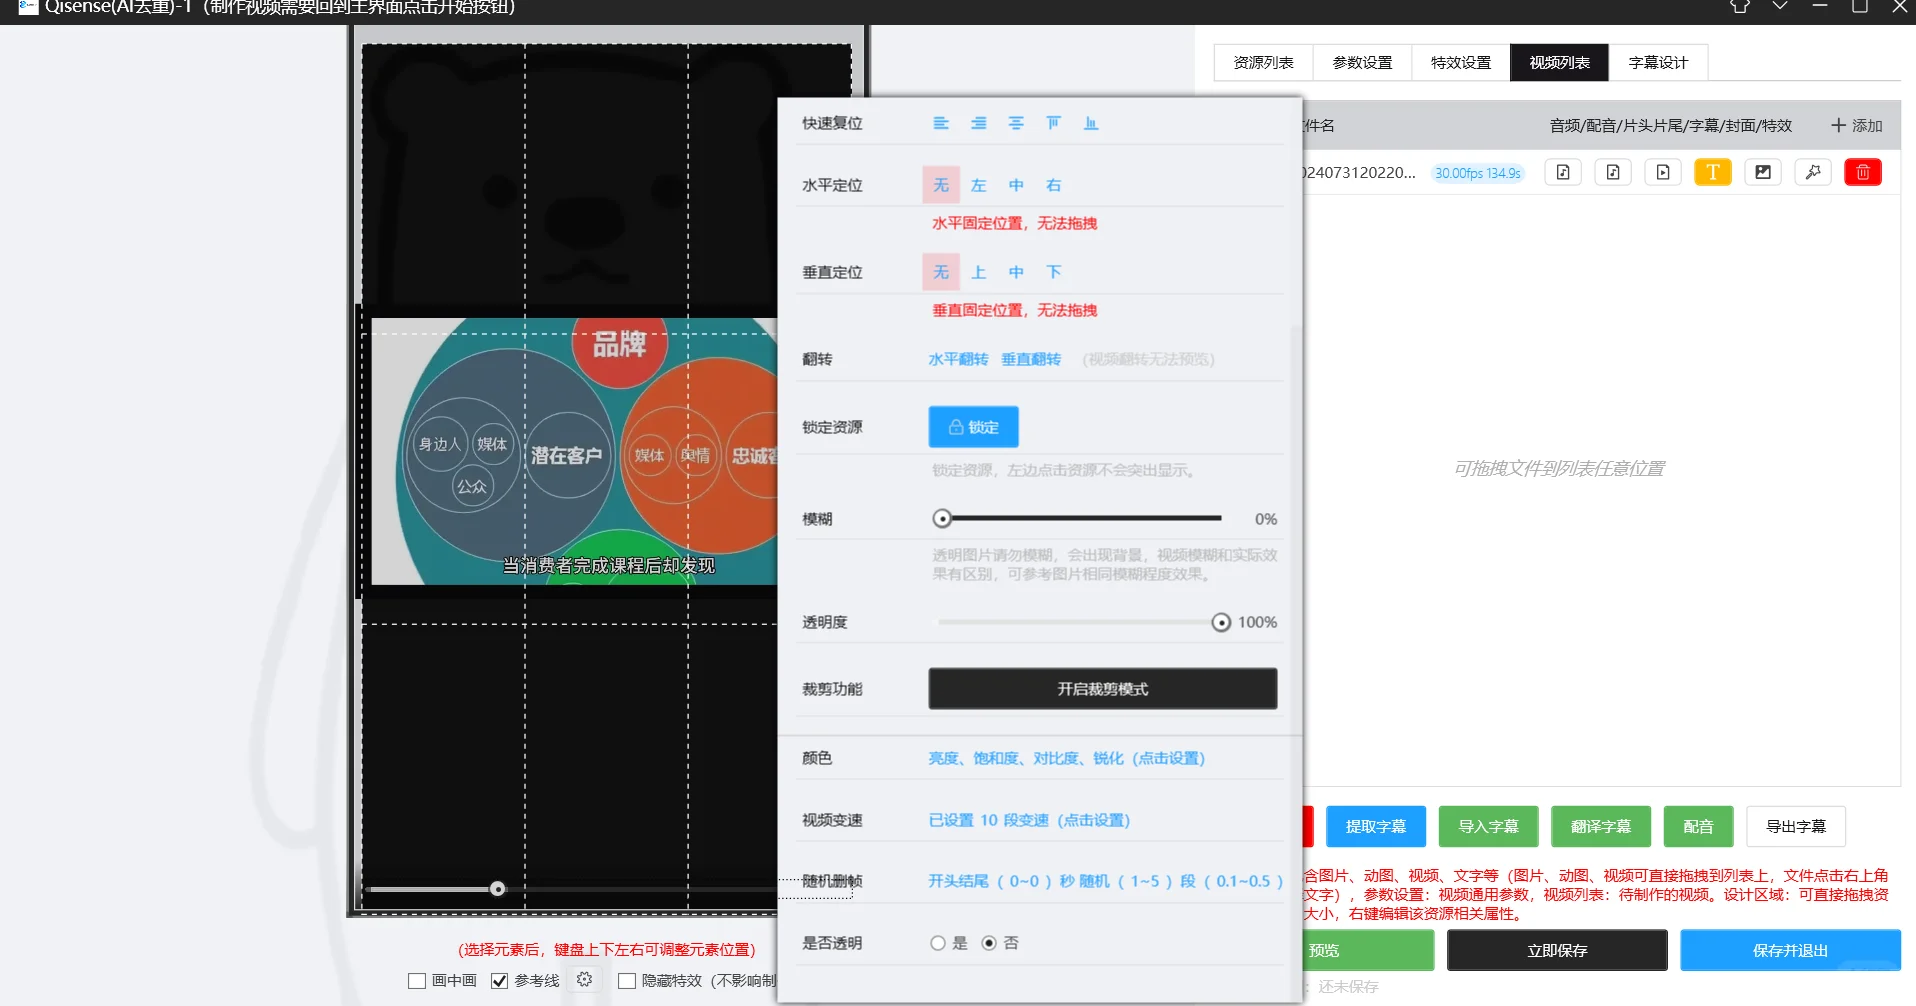Click the 文件名 column header
Image resolution: width=1916 pixels, height=1006 pixels.
point(1319,125)
